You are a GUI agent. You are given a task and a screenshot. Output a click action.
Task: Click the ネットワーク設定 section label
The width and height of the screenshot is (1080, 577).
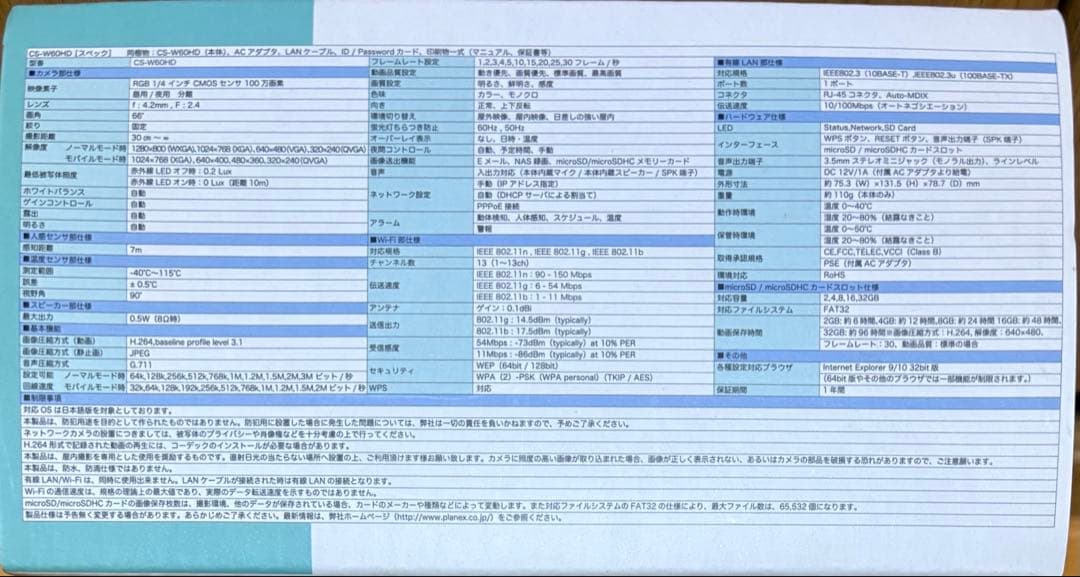(x=400, y=192)
